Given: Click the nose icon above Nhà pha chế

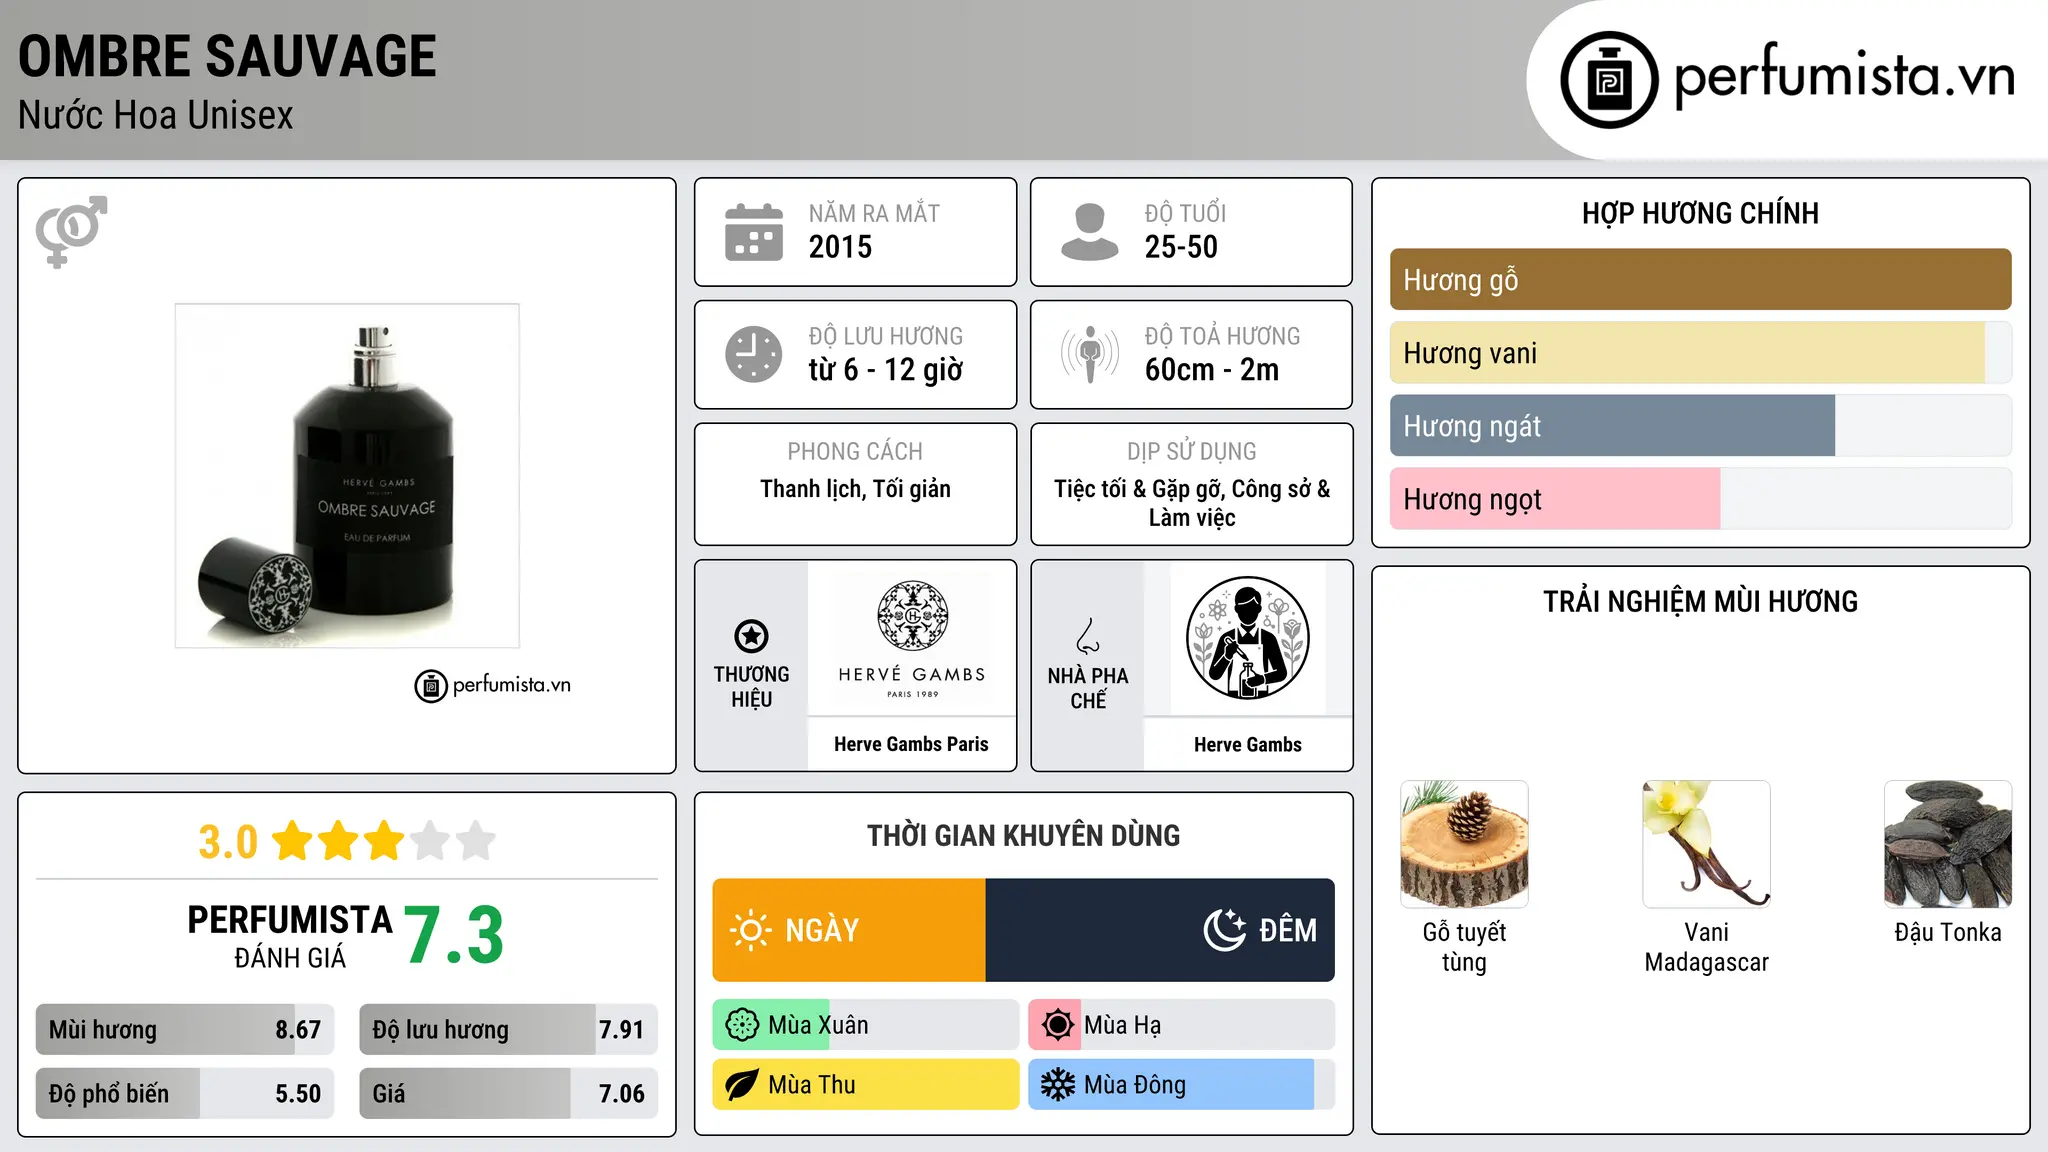Looking at the screenshot, I should [1088, 636].
